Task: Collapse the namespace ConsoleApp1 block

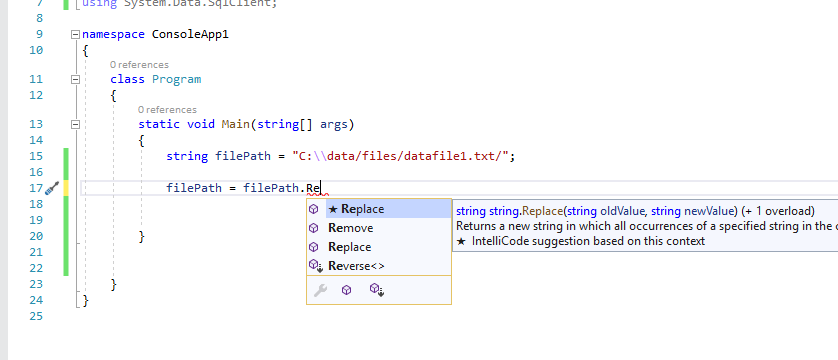Action: [75, 34]
